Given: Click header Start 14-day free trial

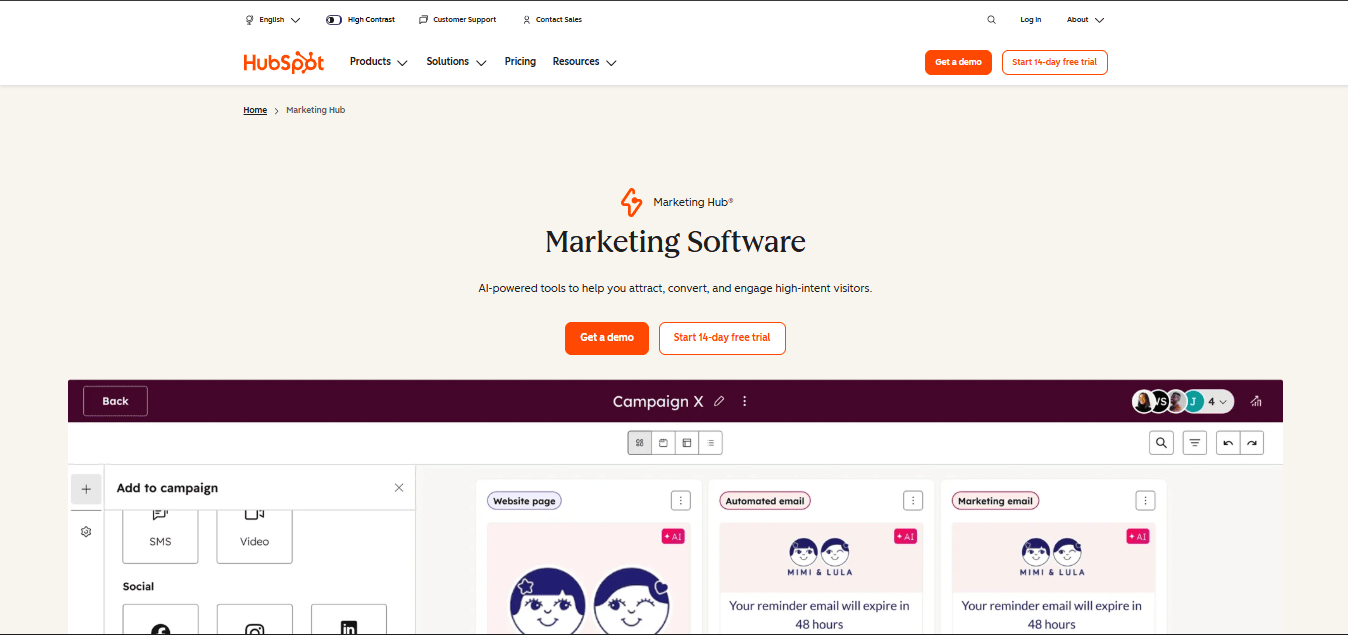Looking at the screenshot, I should (1055, 62).
